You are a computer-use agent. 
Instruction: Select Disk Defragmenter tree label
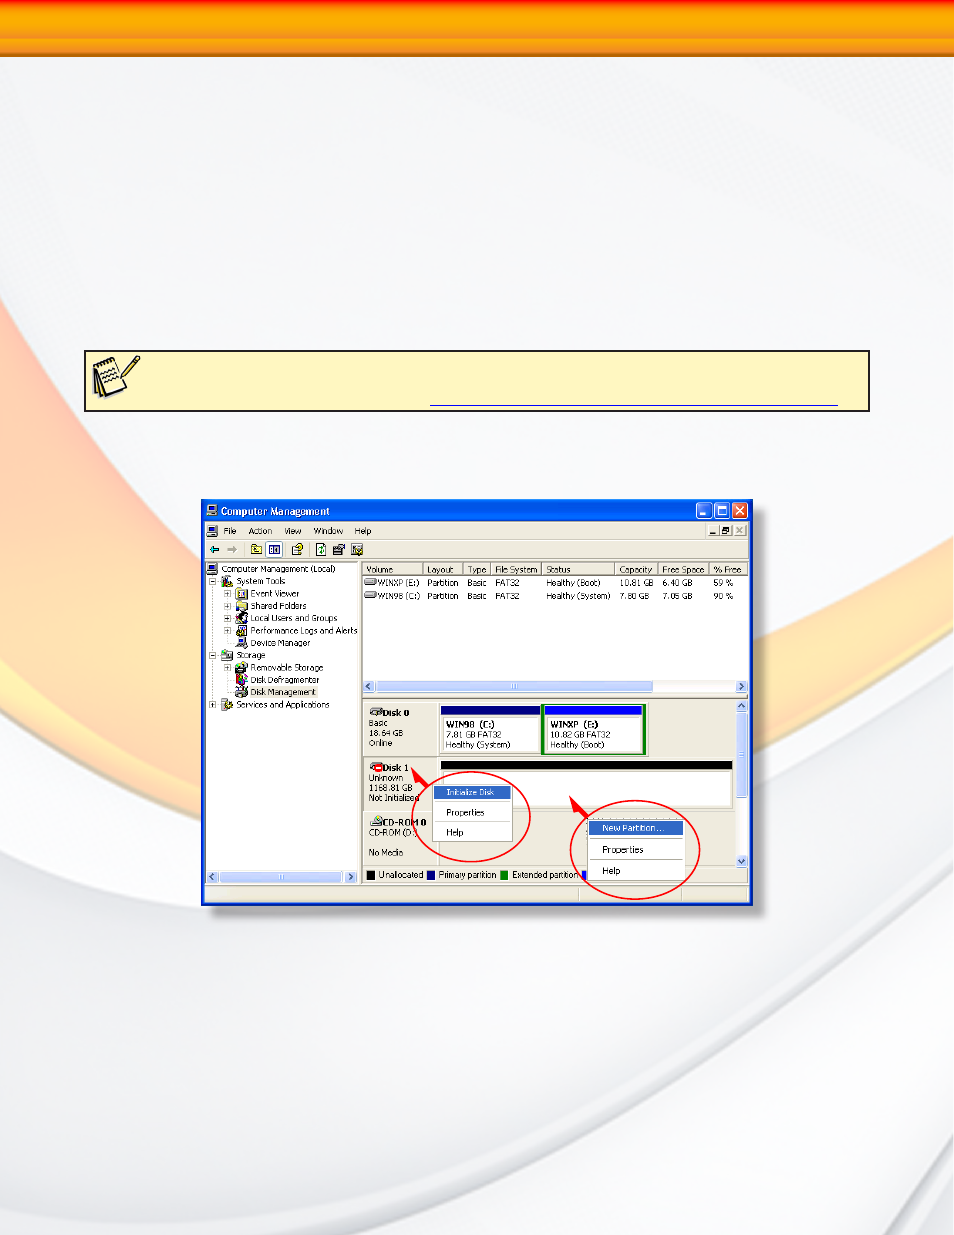285,680
